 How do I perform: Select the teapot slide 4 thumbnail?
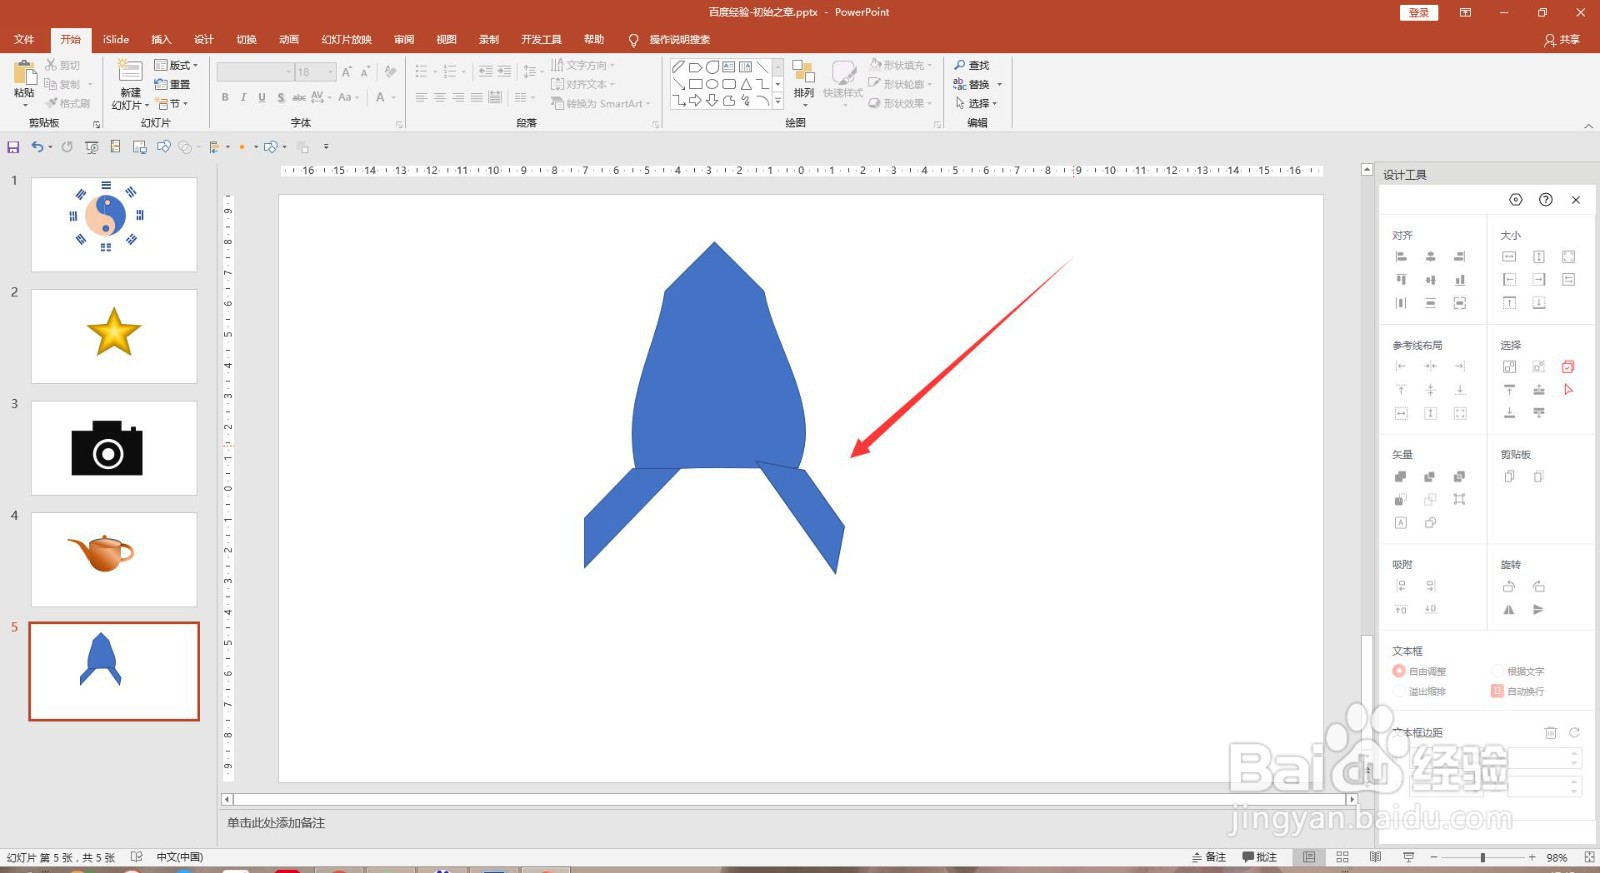[x=114, y=560]
